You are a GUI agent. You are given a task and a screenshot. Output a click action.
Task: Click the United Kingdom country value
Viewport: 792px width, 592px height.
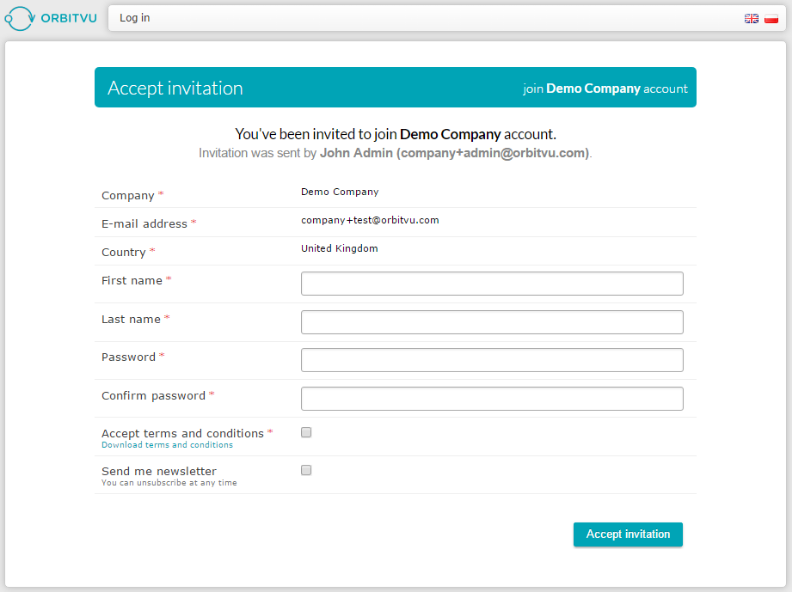point(339,249)
